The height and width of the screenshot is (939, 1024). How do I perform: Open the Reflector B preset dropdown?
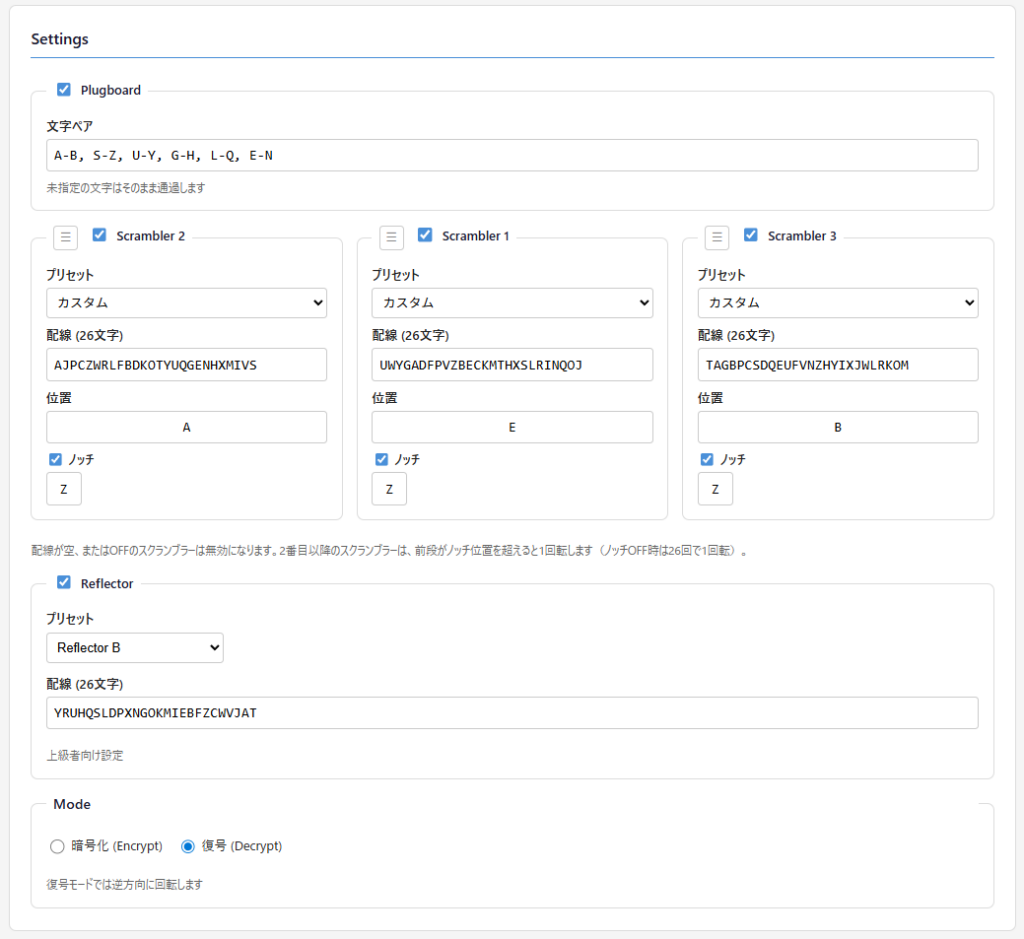[x=135, y=648]
